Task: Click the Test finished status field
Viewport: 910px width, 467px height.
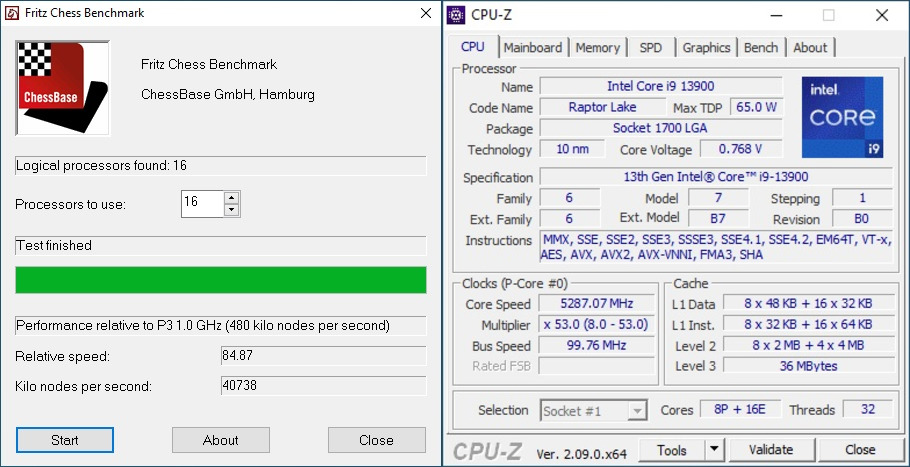Action: [221, 246]
